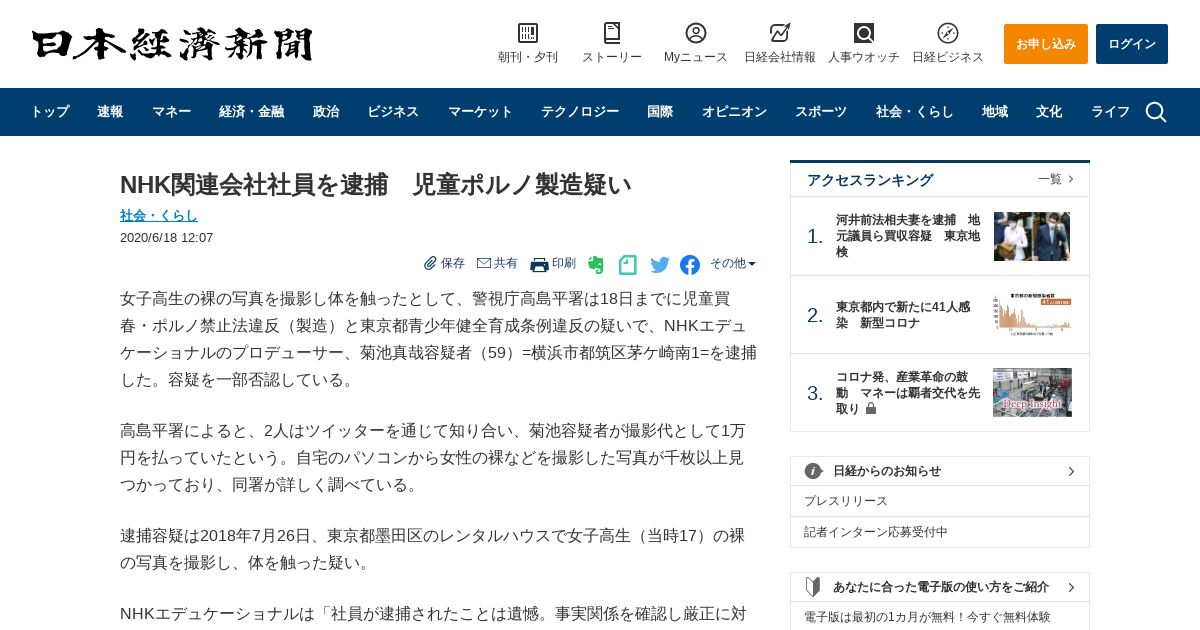Share the article on Twitter
Viewport: 1200px width, 630px height.
tap(660, 265)
